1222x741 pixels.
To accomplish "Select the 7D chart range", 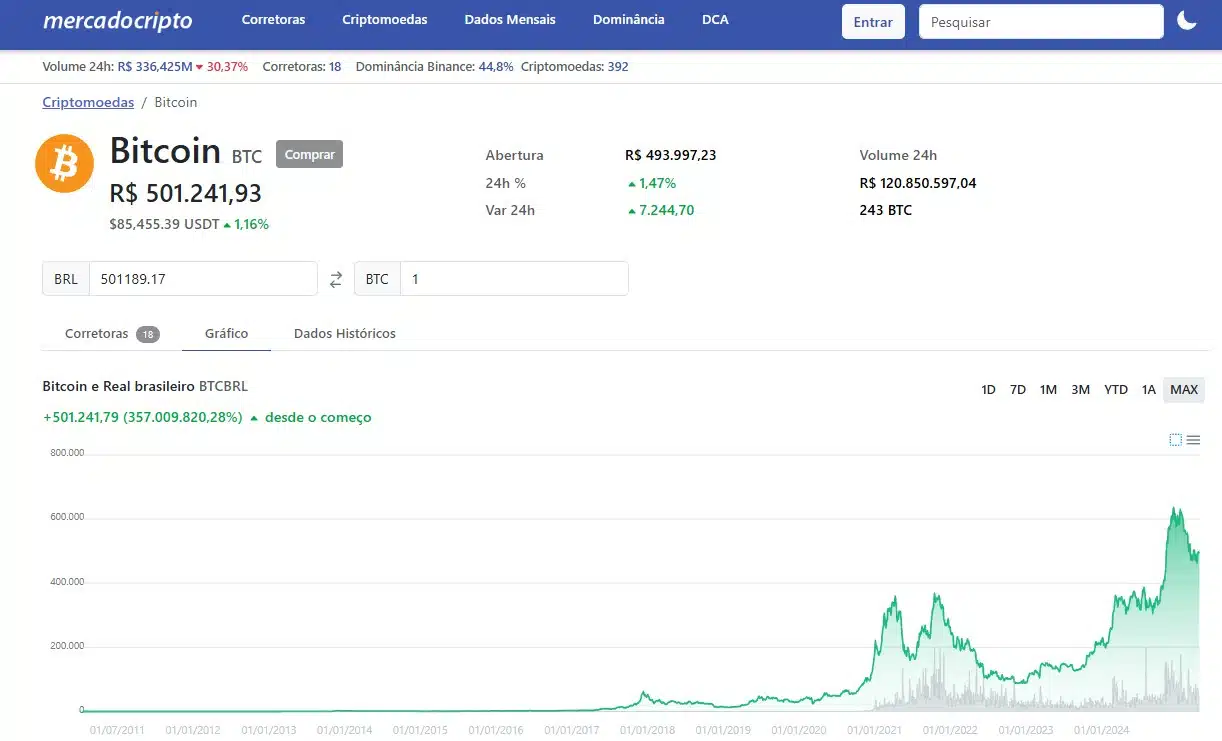I will 1017,390.
